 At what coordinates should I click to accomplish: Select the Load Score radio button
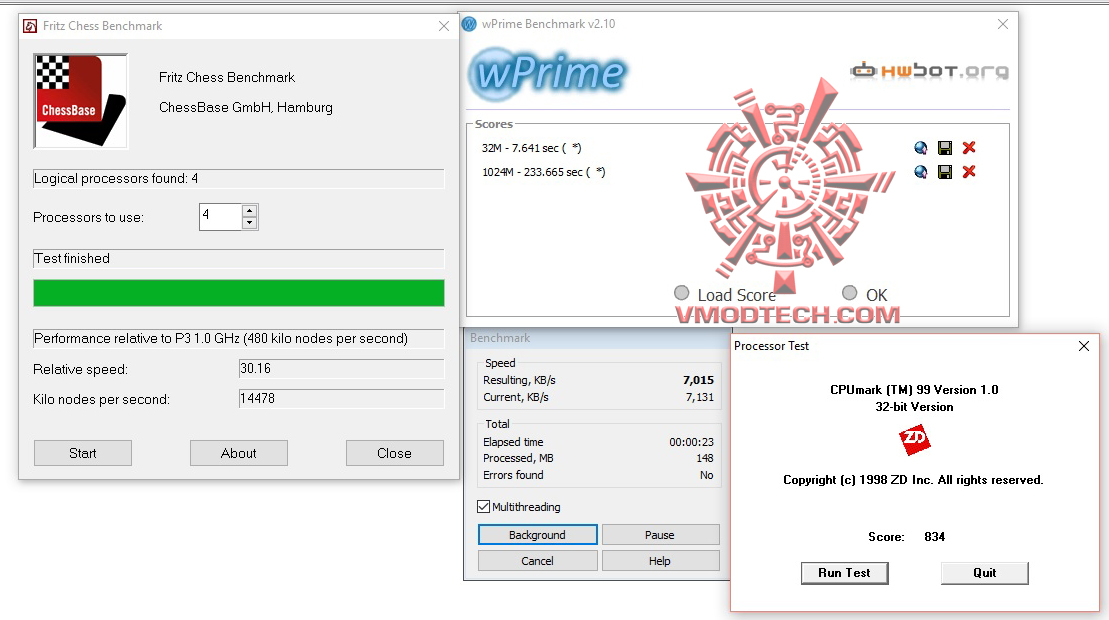[x=682, y=294]
